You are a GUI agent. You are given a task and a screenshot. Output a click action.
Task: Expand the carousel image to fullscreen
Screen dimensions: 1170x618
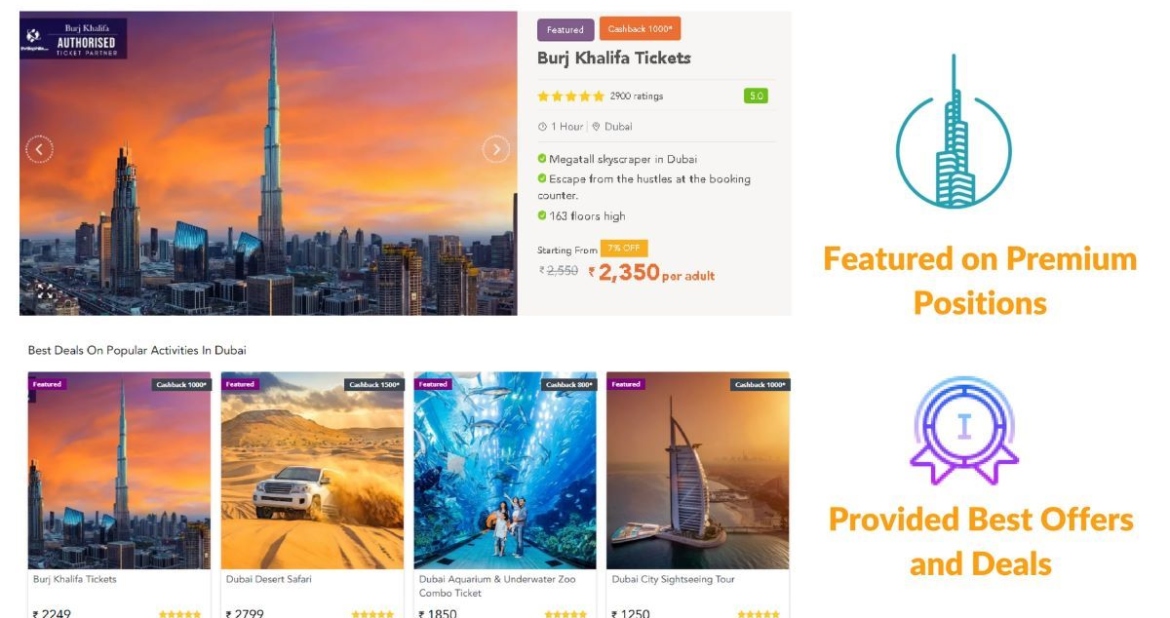point(45,291)
